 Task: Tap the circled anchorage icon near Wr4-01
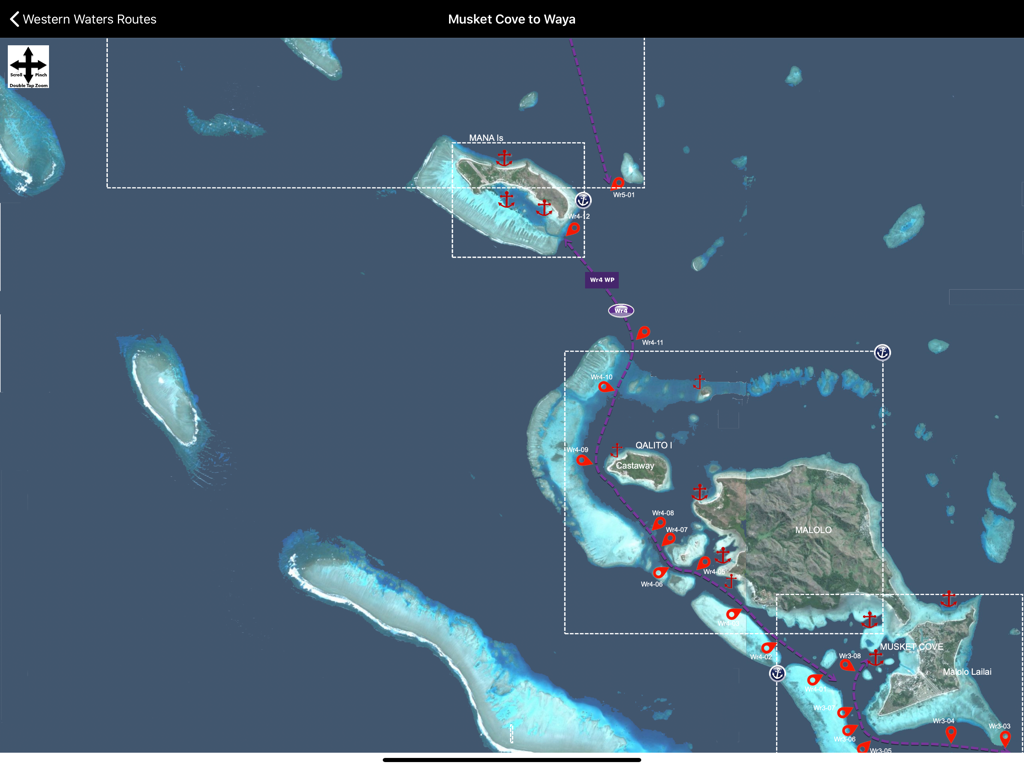click(x=776, y=674)
